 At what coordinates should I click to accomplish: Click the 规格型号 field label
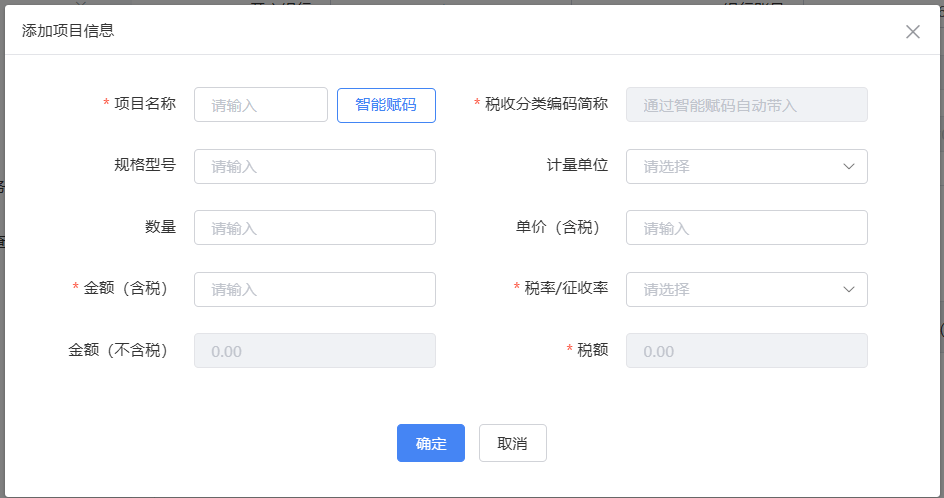coord(145,165)
